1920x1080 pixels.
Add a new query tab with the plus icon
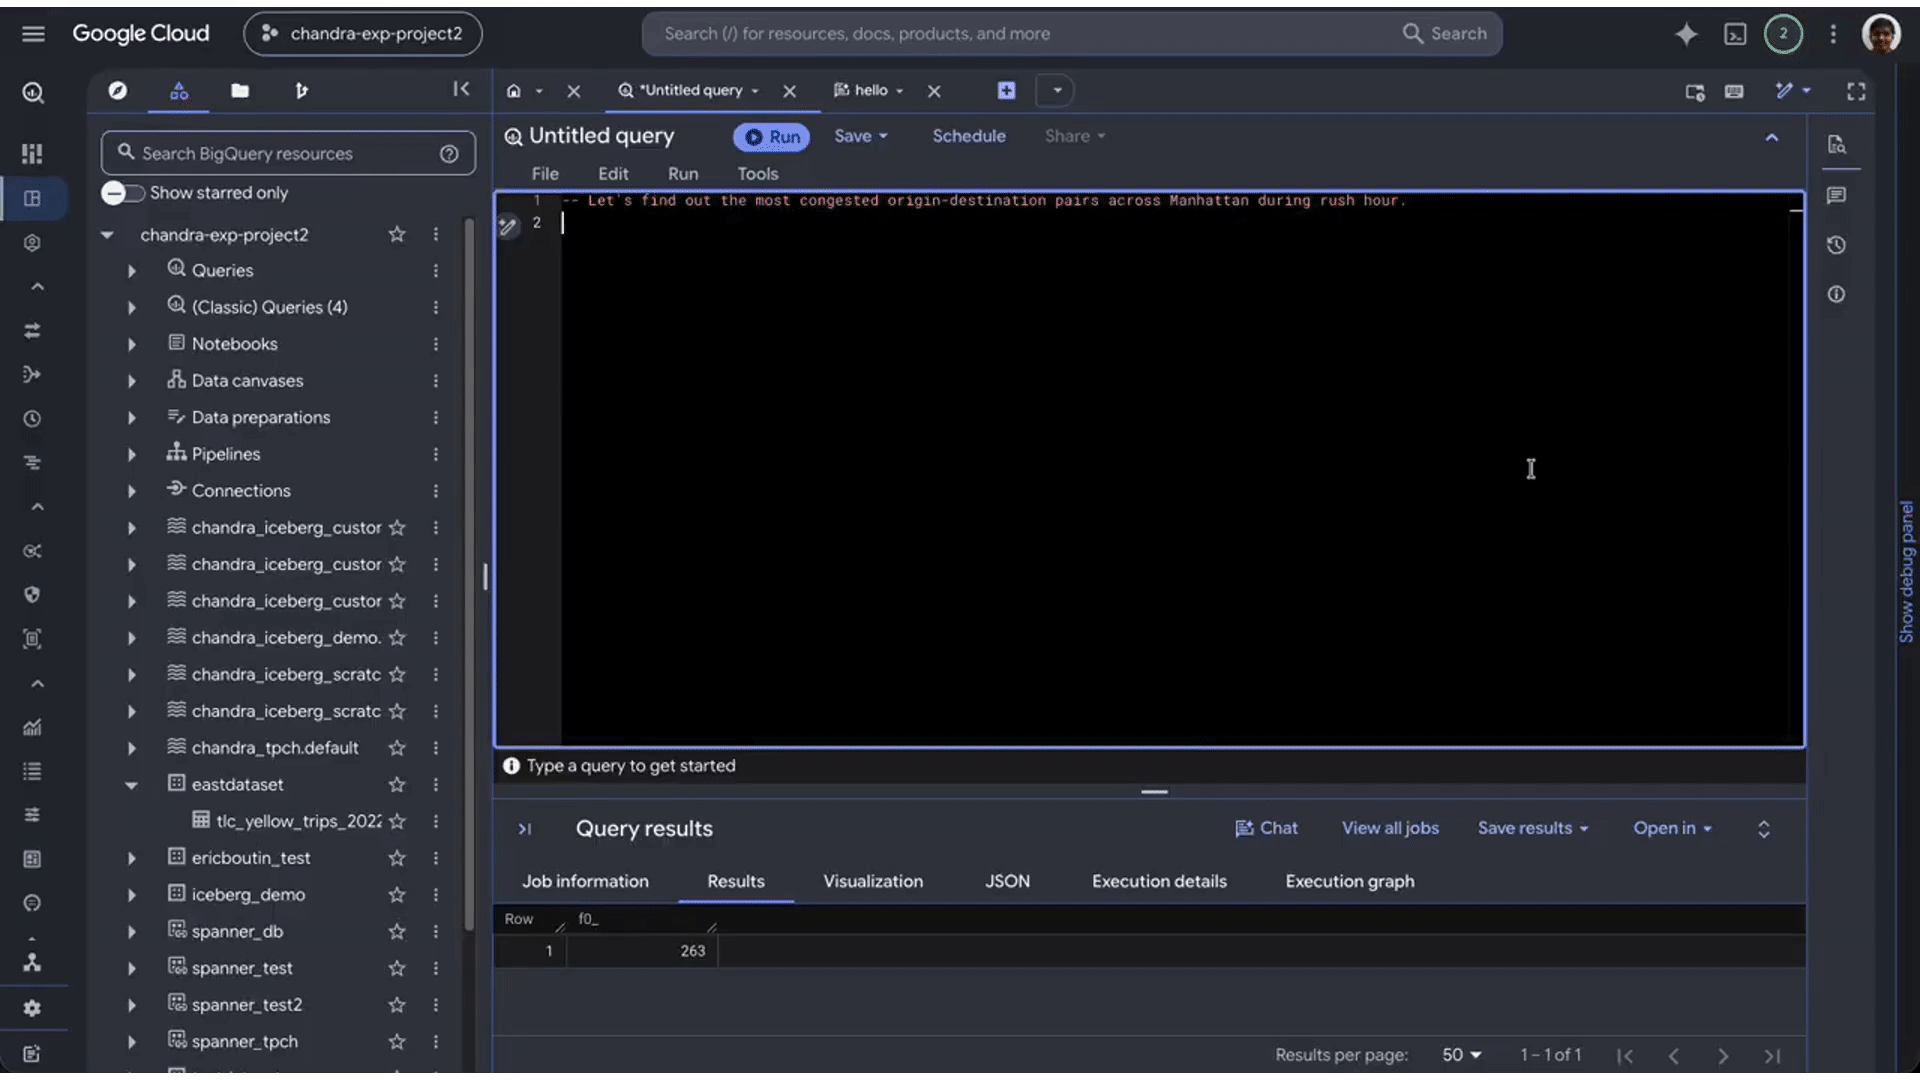coord(1006,91)
